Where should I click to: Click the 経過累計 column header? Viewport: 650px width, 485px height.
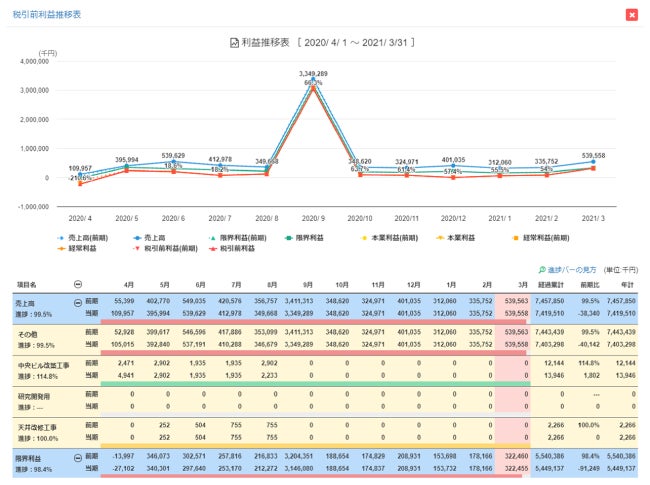click(551, 285)
